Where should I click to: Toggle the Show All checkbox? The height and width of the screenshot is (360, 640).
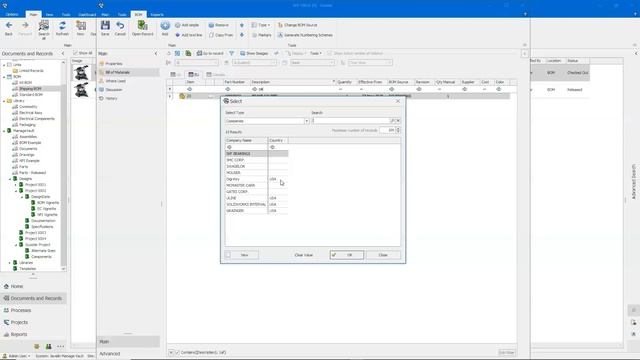pyautogui.click(x=75, y=53)
